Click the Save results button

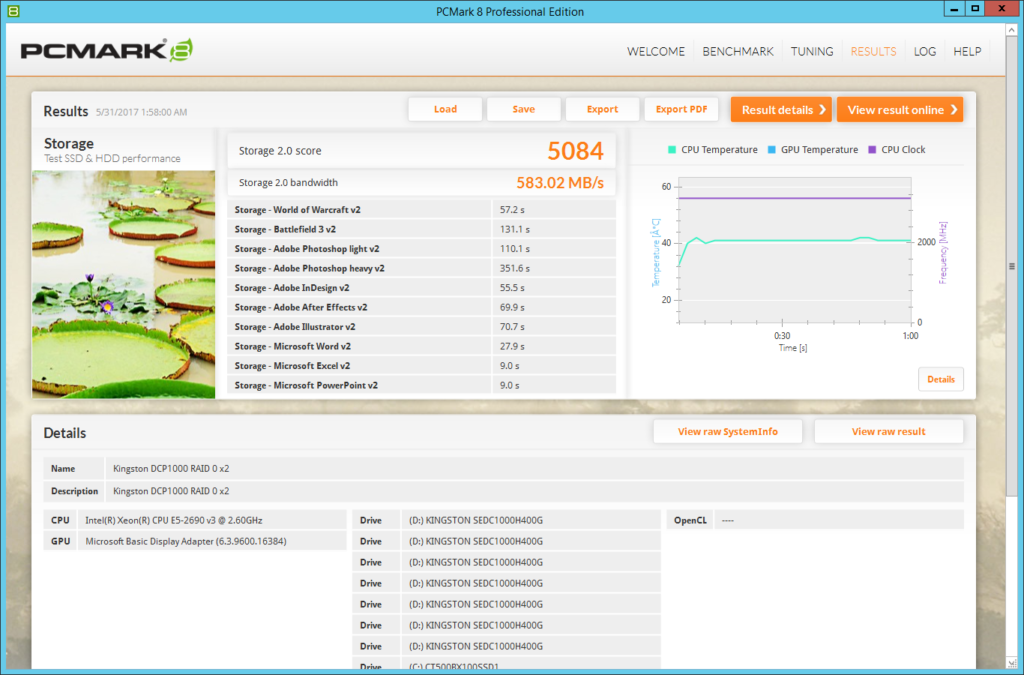pyautogui.click(x=523, y=110)
